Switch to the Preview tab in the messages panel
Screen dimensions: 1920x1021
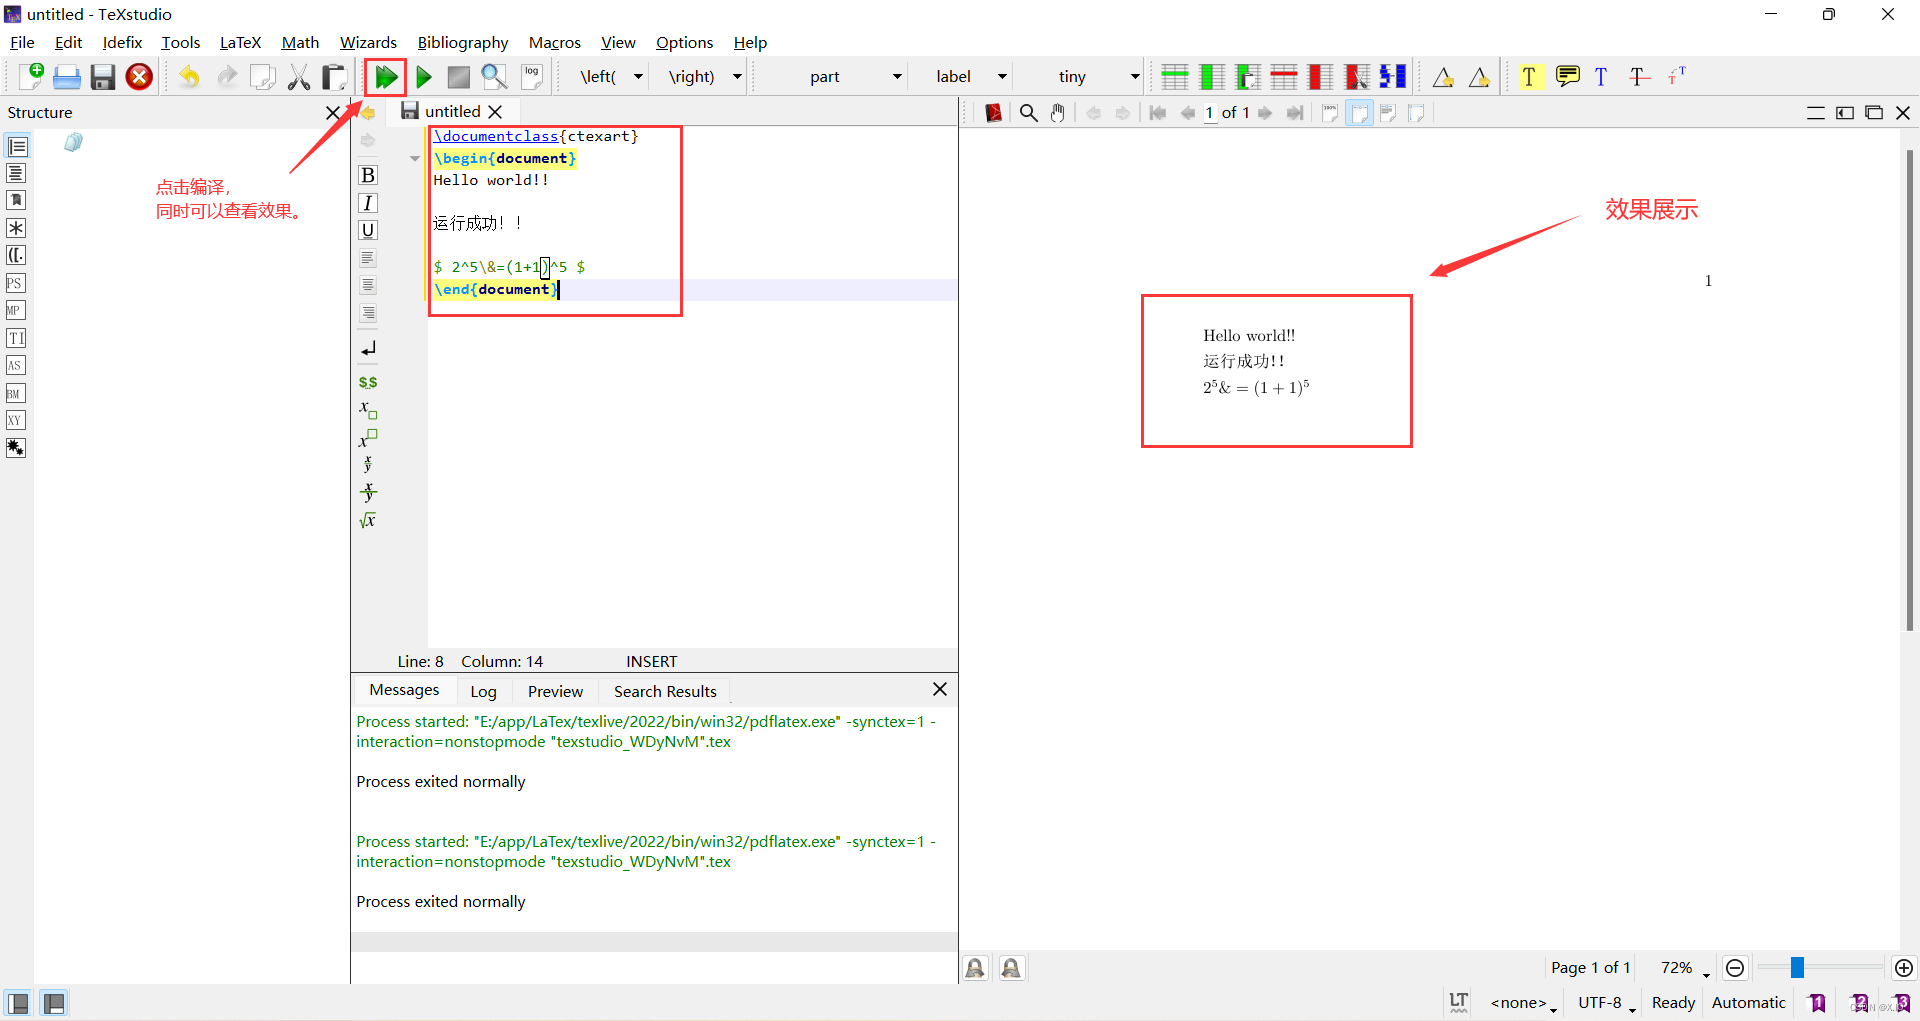tap(554, 691)
